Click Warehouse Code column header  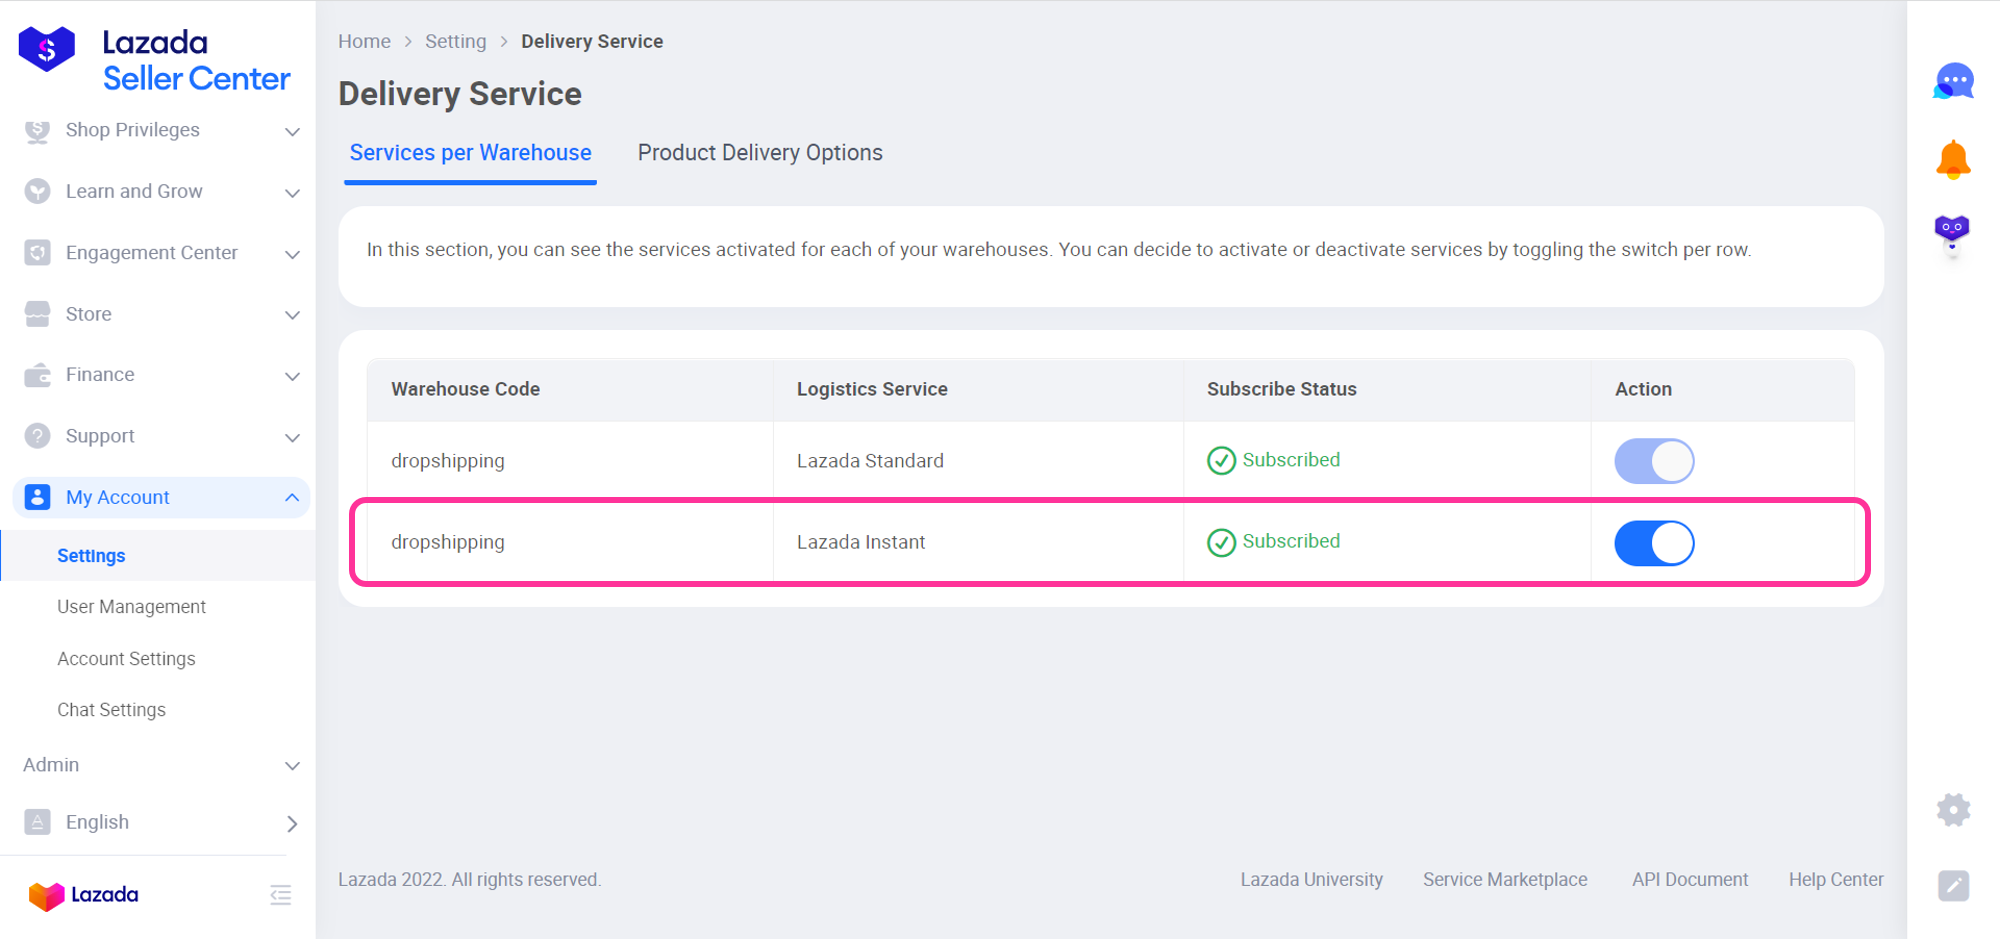[465, 389]
